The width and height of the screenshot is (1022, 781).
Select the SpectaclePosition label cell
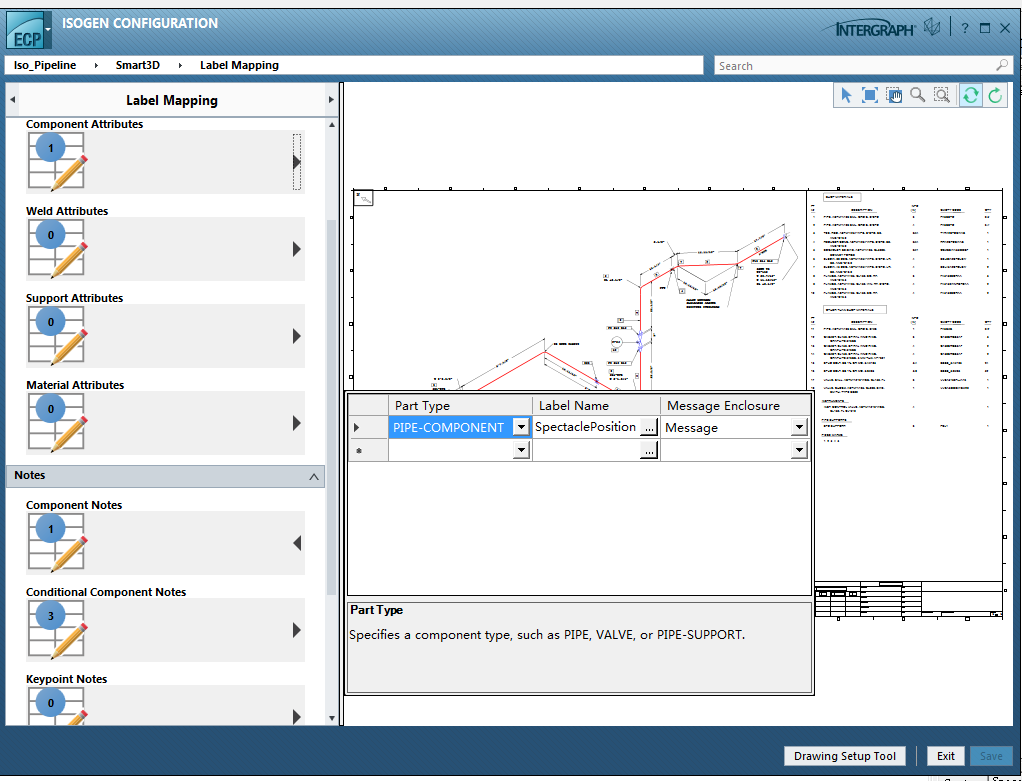tap(586, 427)
